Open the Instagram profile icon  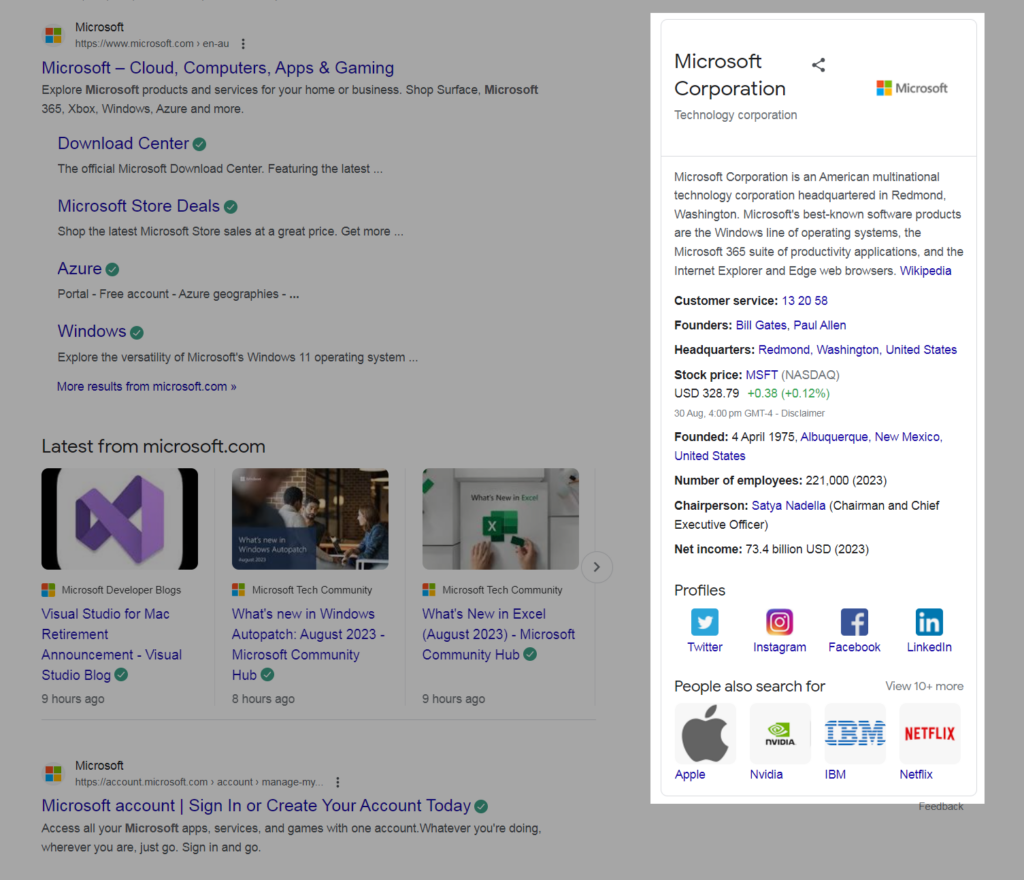[x=779, y=622]
